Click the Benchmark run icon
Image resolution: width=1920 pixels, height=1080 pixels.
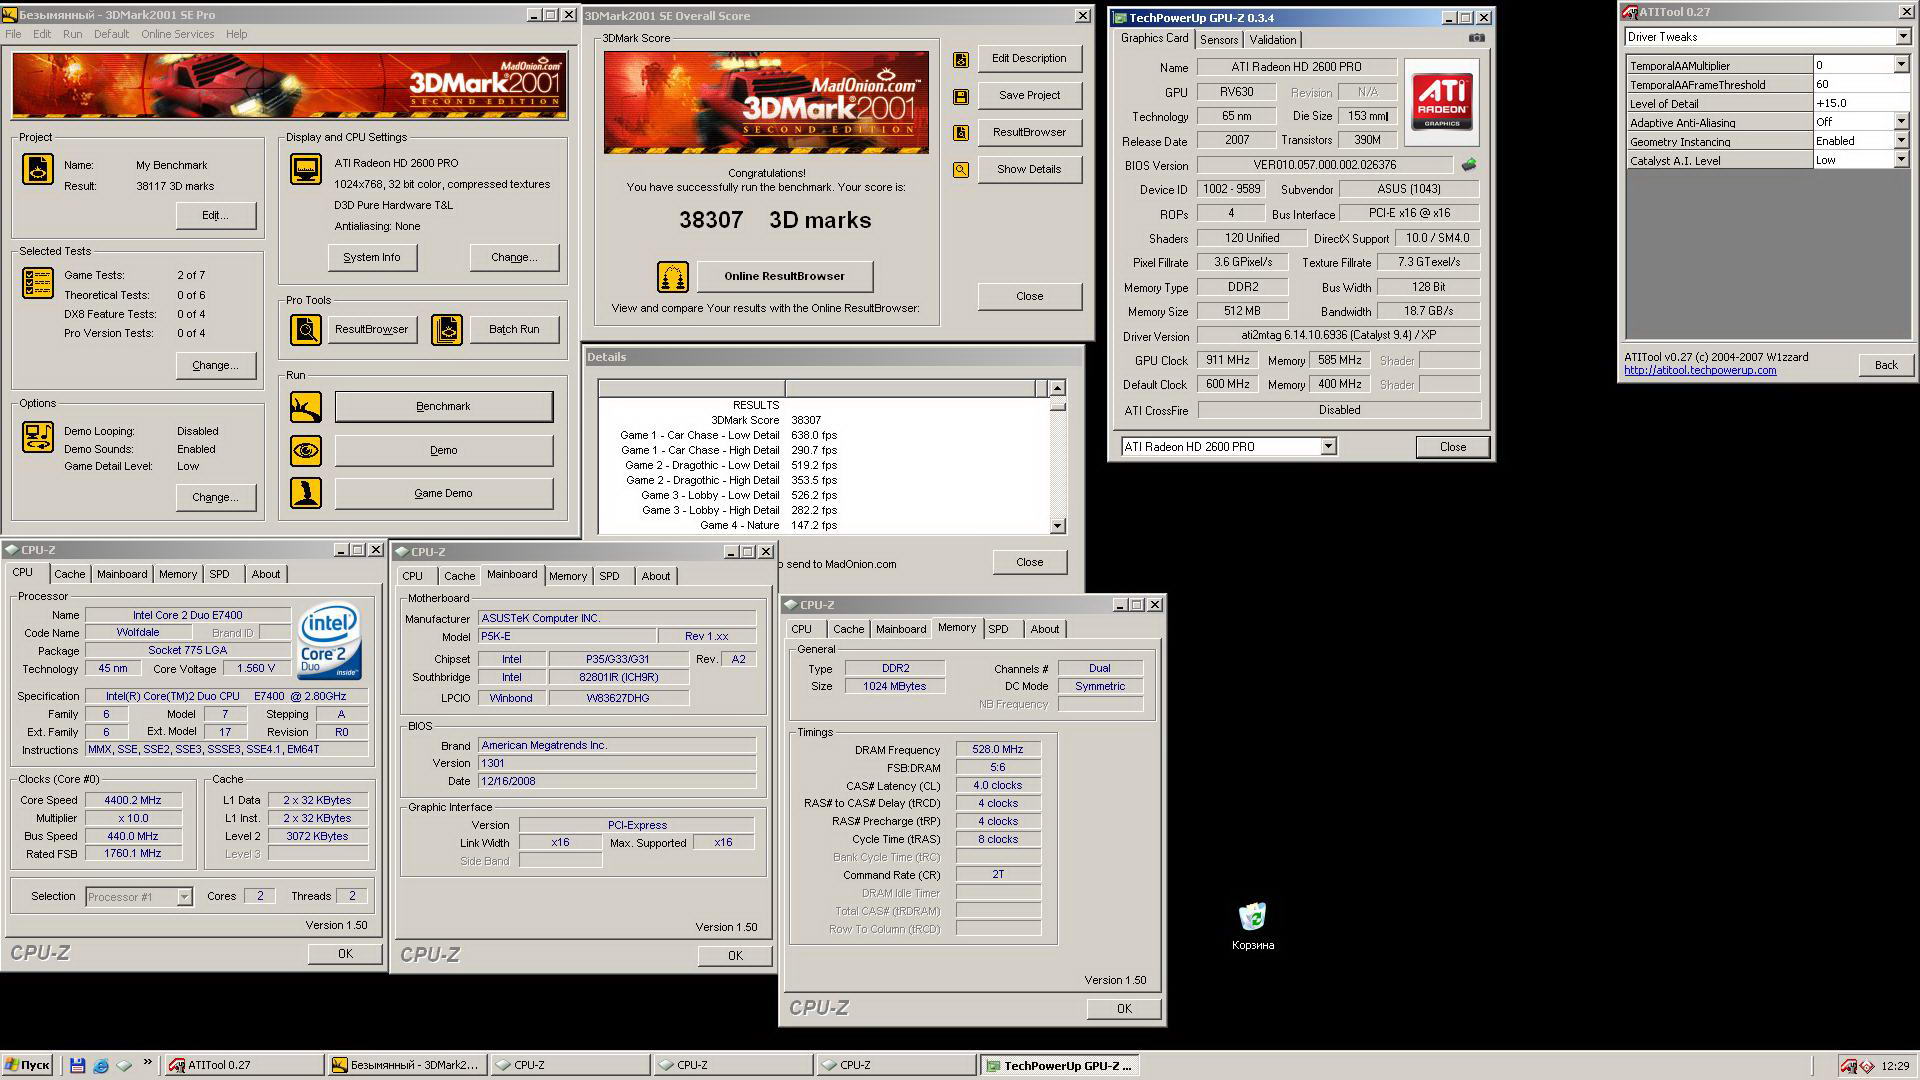pos(306,407)
